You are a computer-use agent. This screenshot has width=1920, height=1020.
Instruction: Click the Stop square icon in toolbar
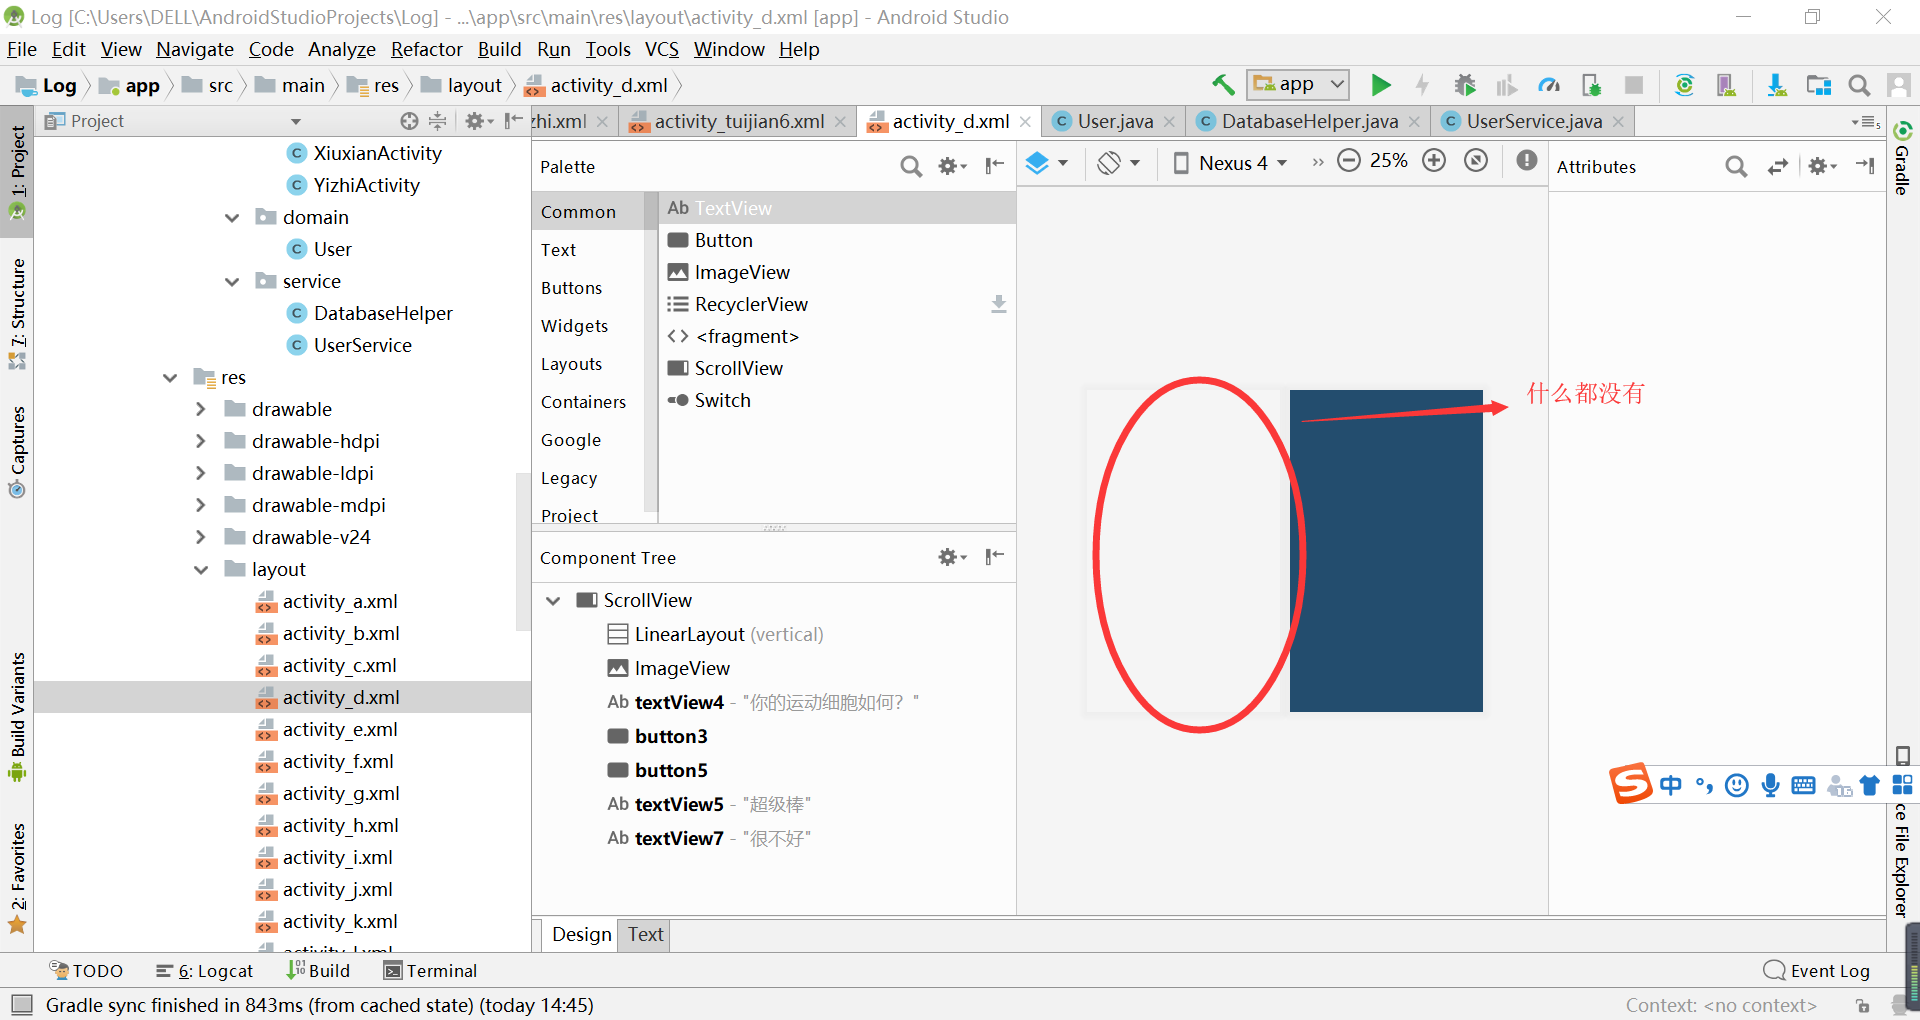tap(1634, 85)
